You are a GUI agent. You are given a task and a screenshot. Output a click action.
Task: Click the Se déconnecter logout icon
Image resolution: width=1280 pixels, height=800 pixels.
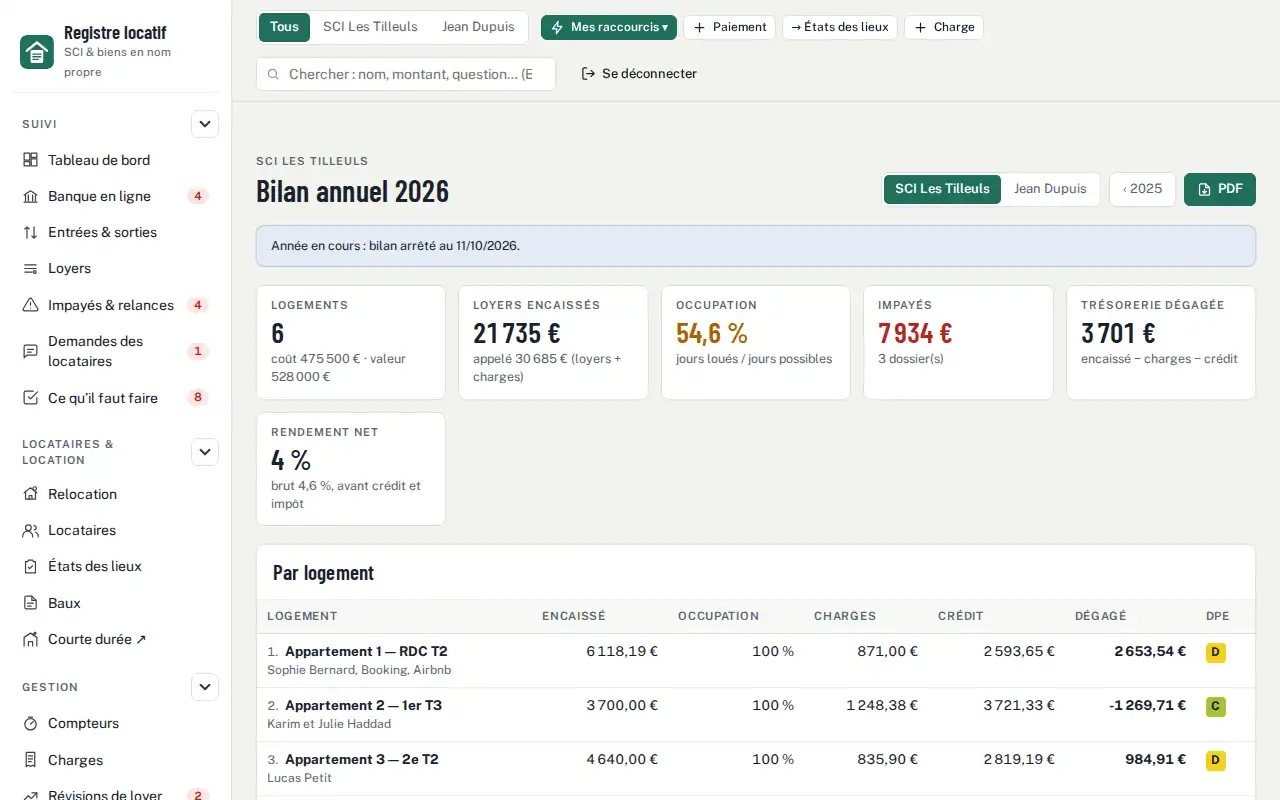coord(589,74)
